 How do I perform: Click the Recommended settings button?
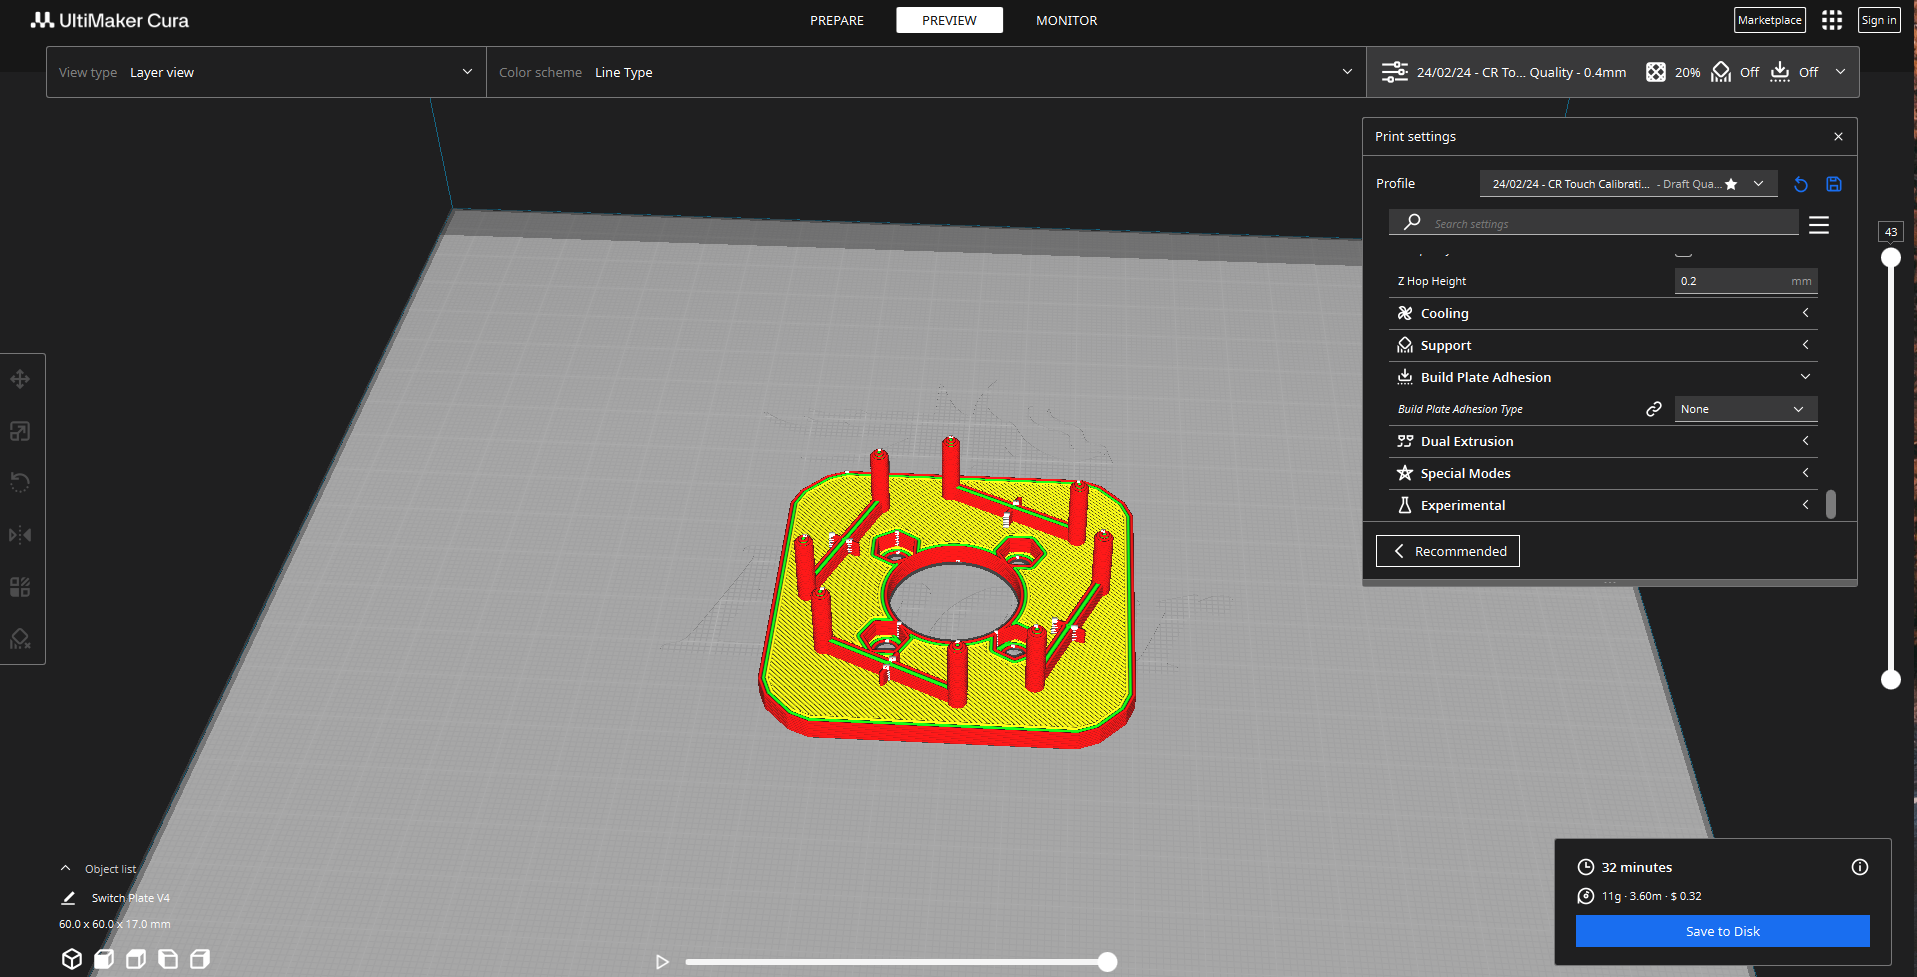[x=1447, y=551]
